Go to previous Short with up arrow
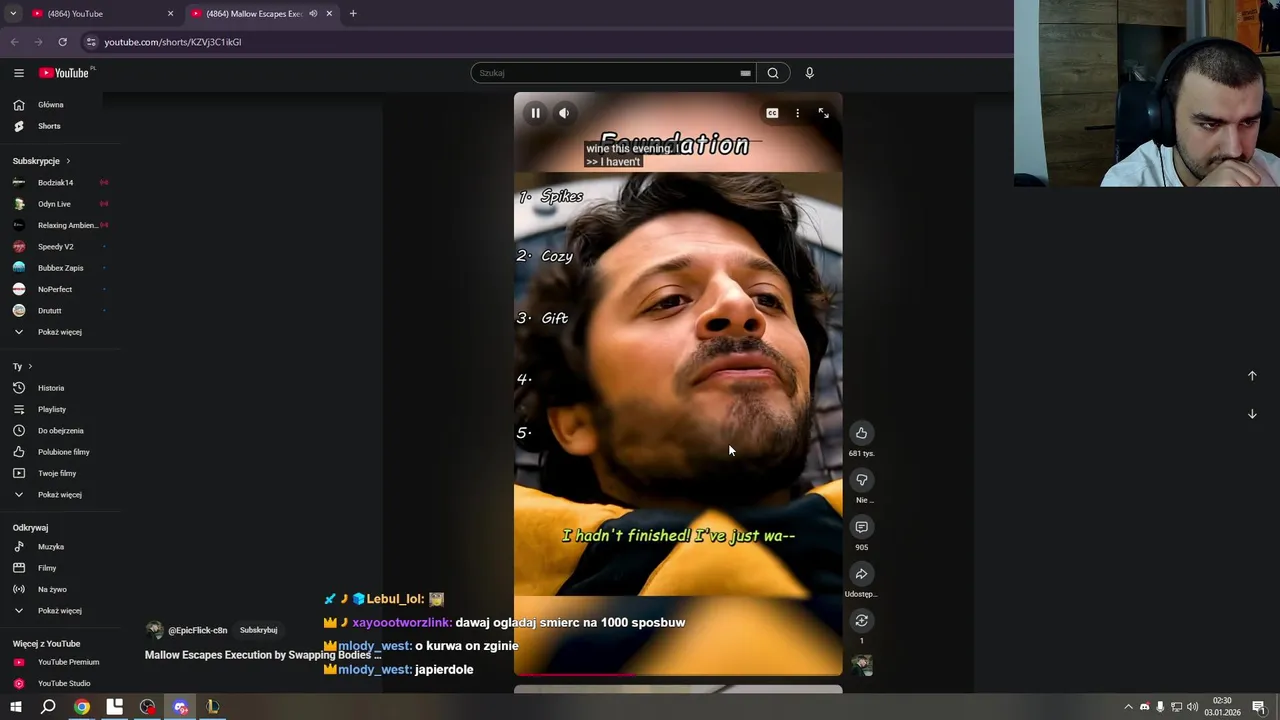1280x720 pixels. click(x=1252, y=376)
